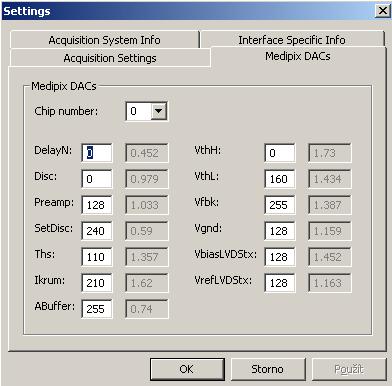Click the VthH readout 1.73
The image size is (392, 386).
[x=330, y=153]
